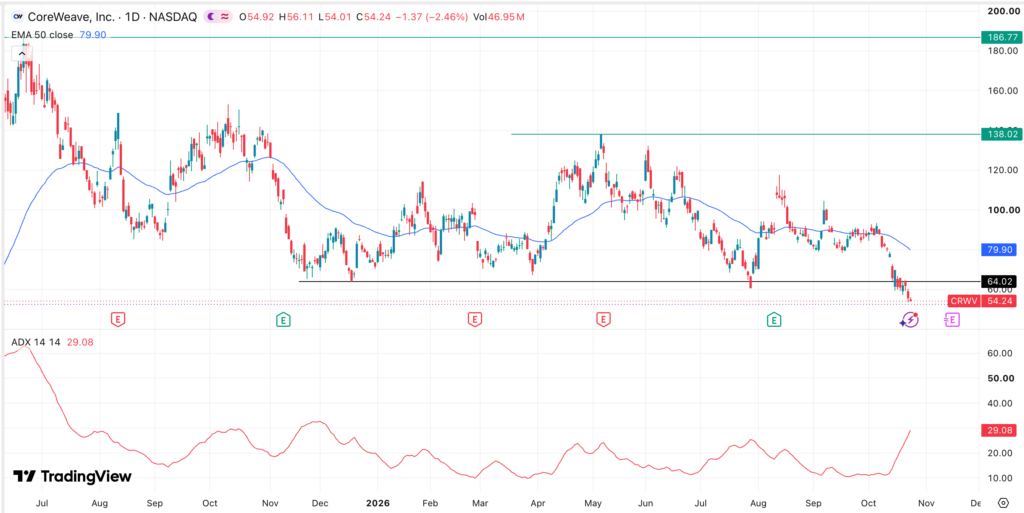Click the 40.00 ADX scale label
Image resolution: width=1024 pixels, height=513 pixels.
coord(1002,403)
